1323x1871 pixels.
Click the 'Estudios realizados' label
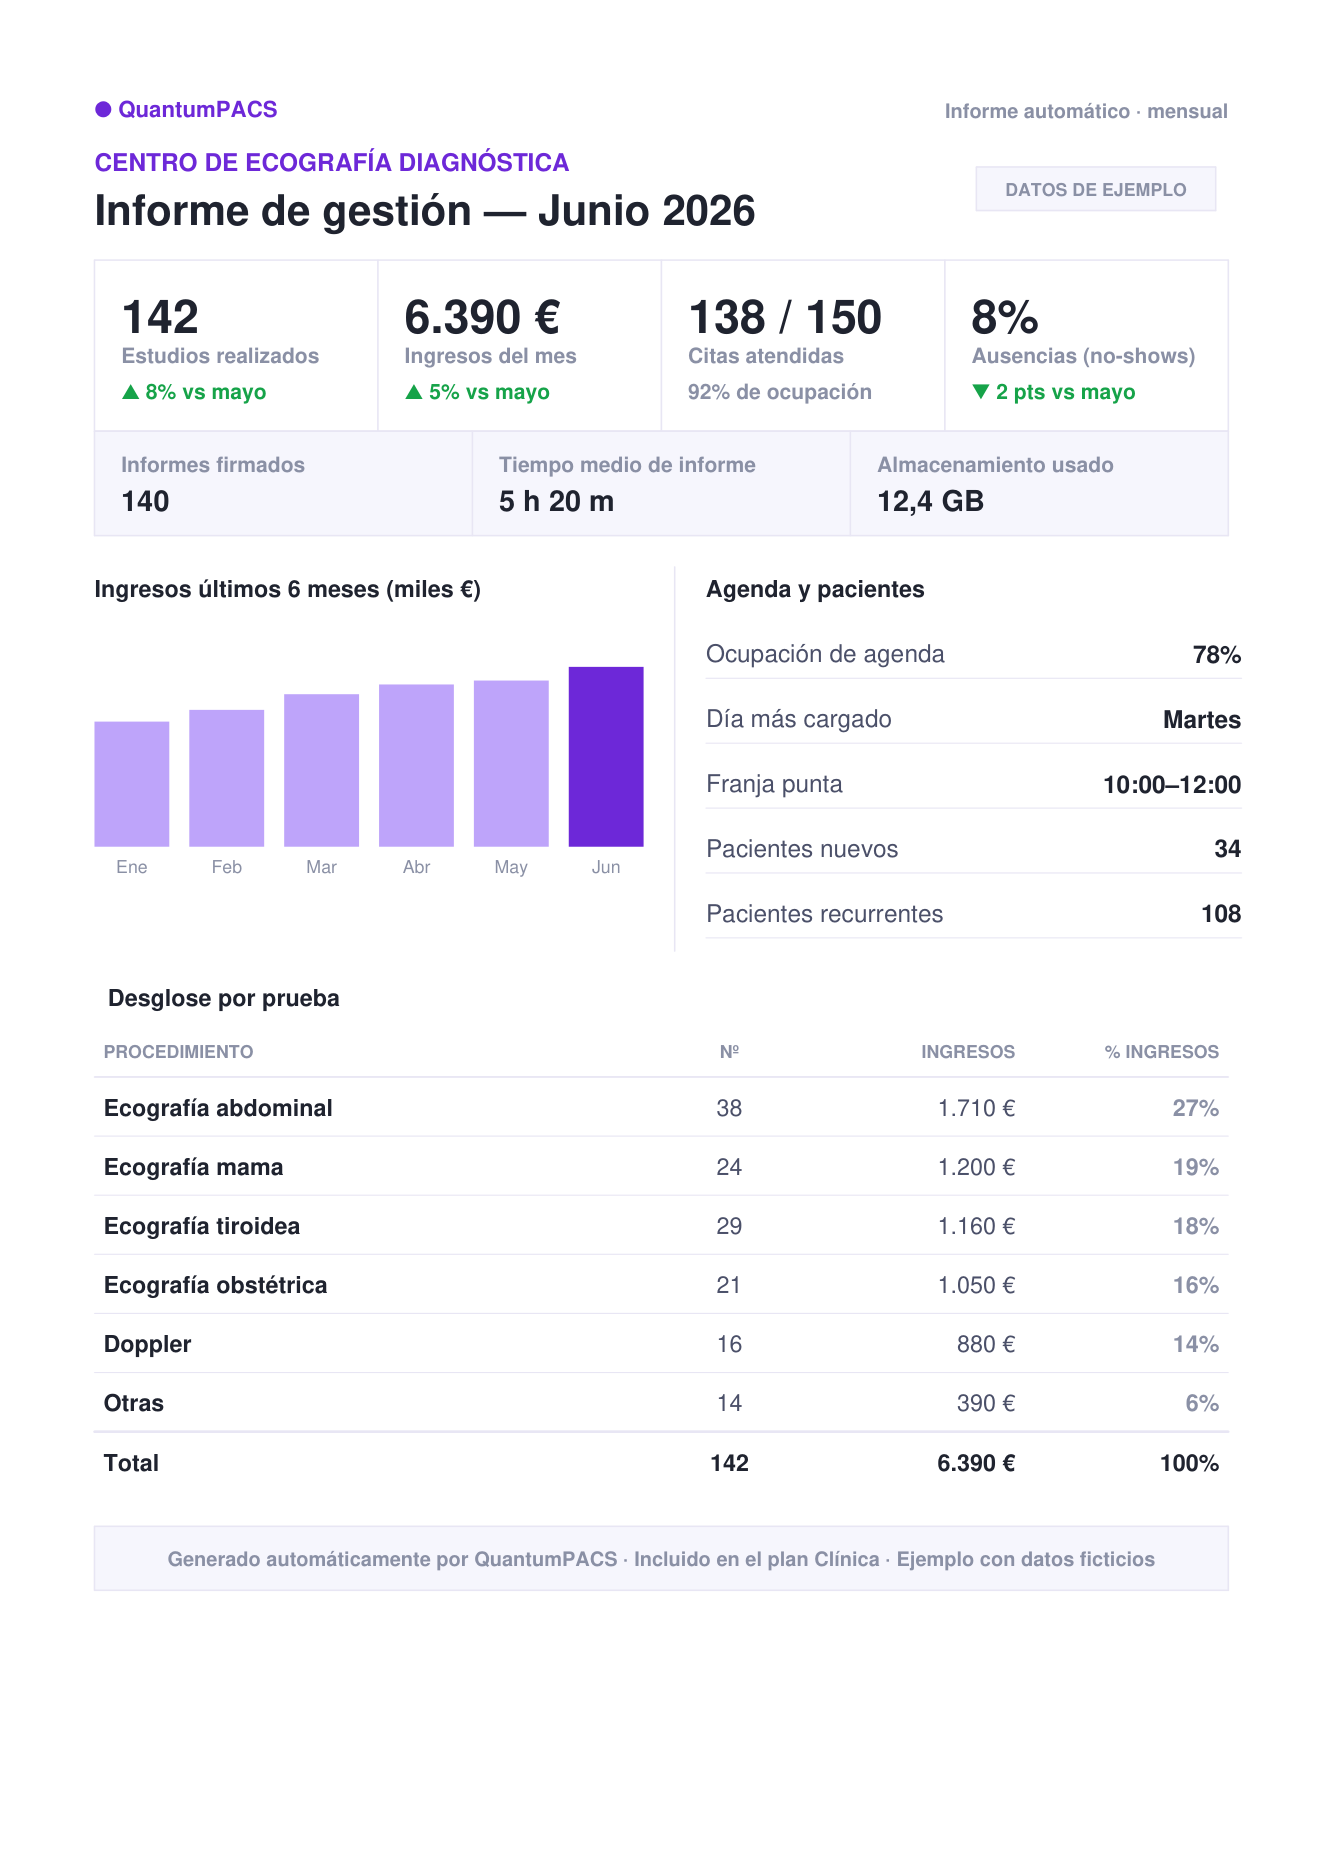(x=220, y=356)
